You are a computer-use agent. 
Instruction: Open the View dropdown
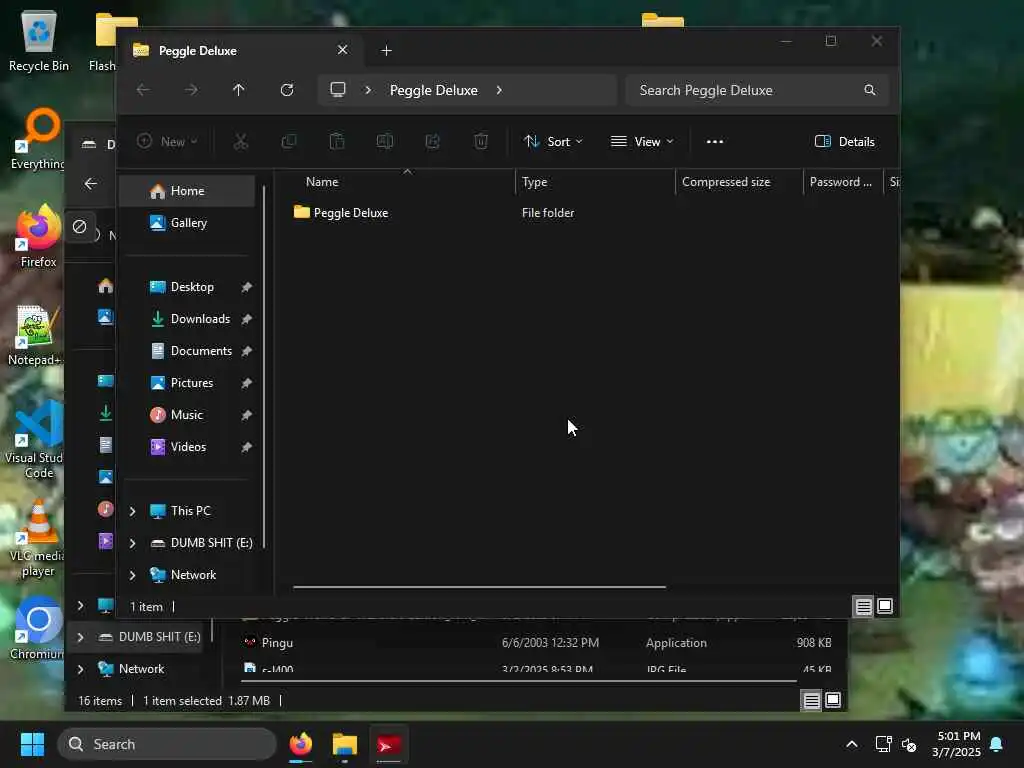tap(641, 142)
